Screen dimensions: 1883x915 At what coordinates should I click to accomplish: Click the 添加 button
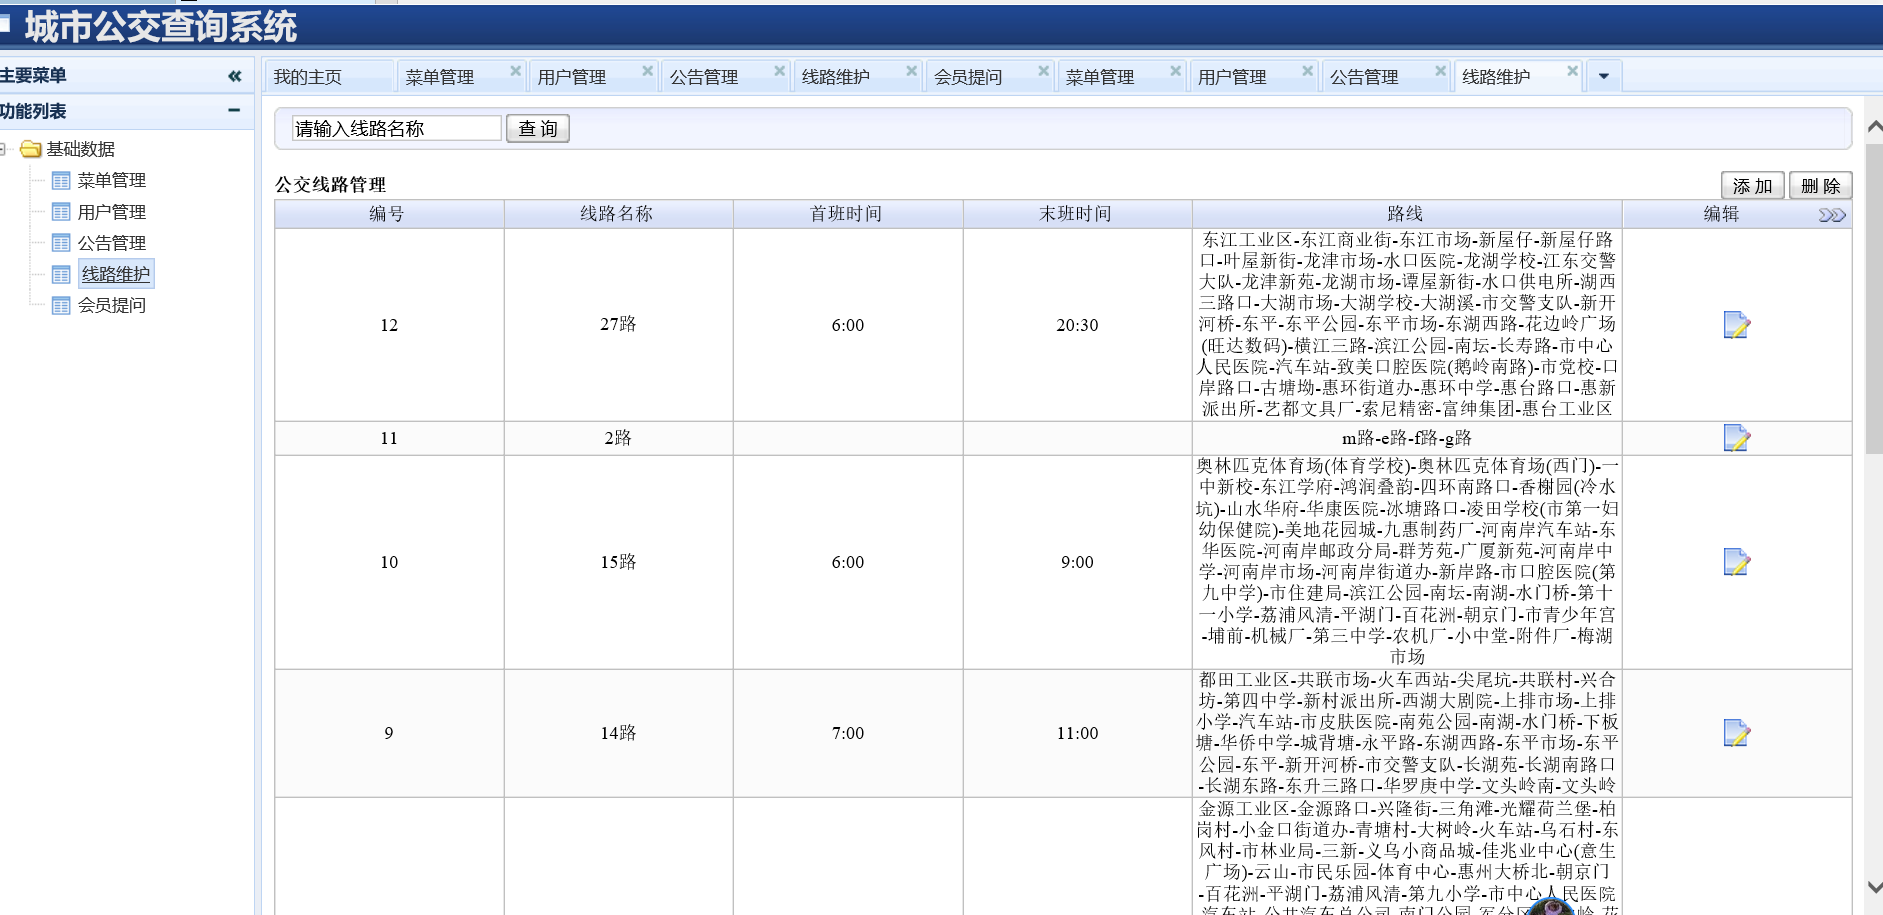[x=1752, y=186]
